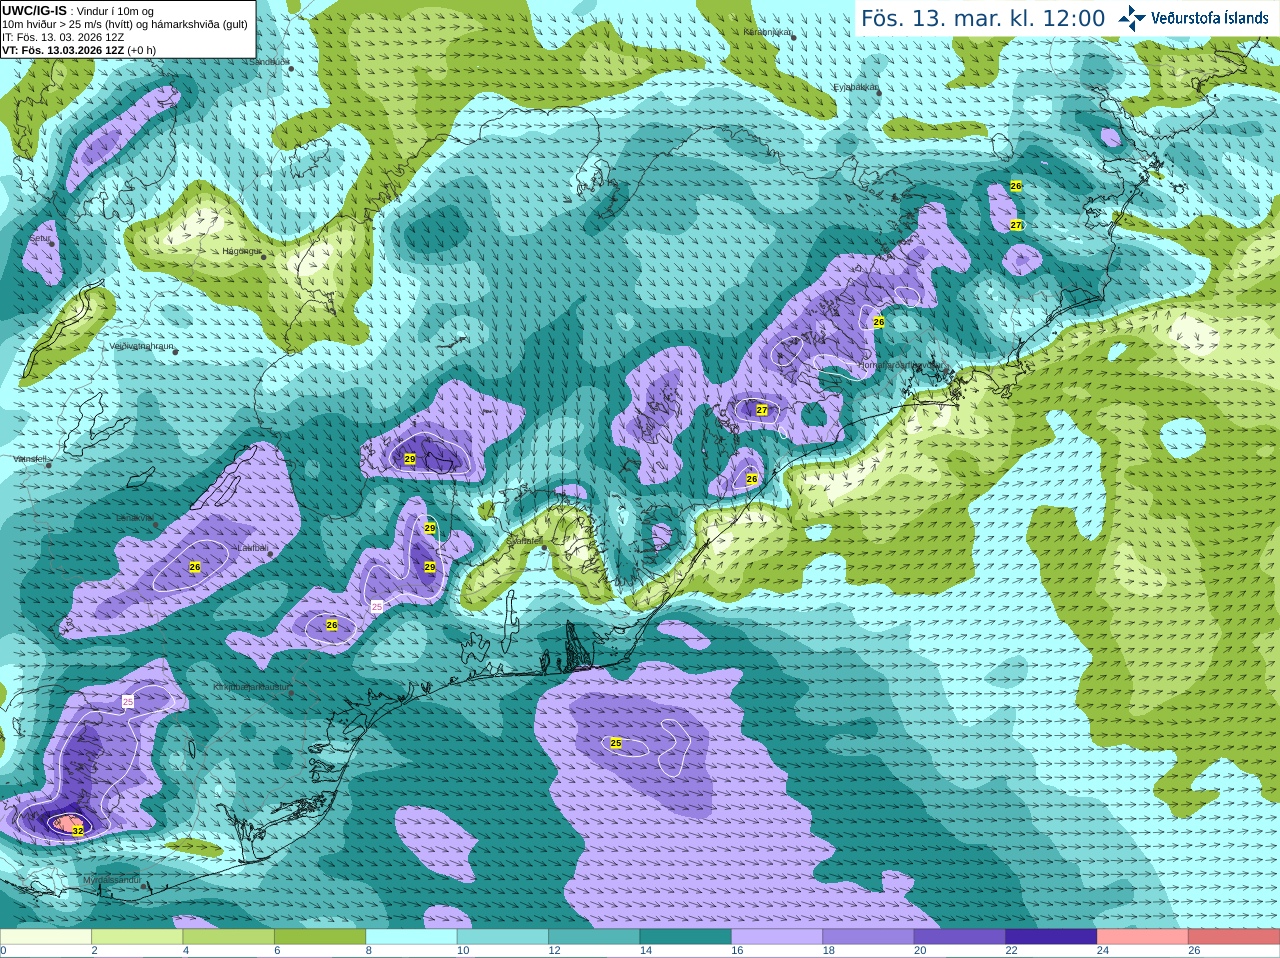Click the Mýrdalssandur station label
Viewport: 1280px width, 958px height.
[112, 881]
